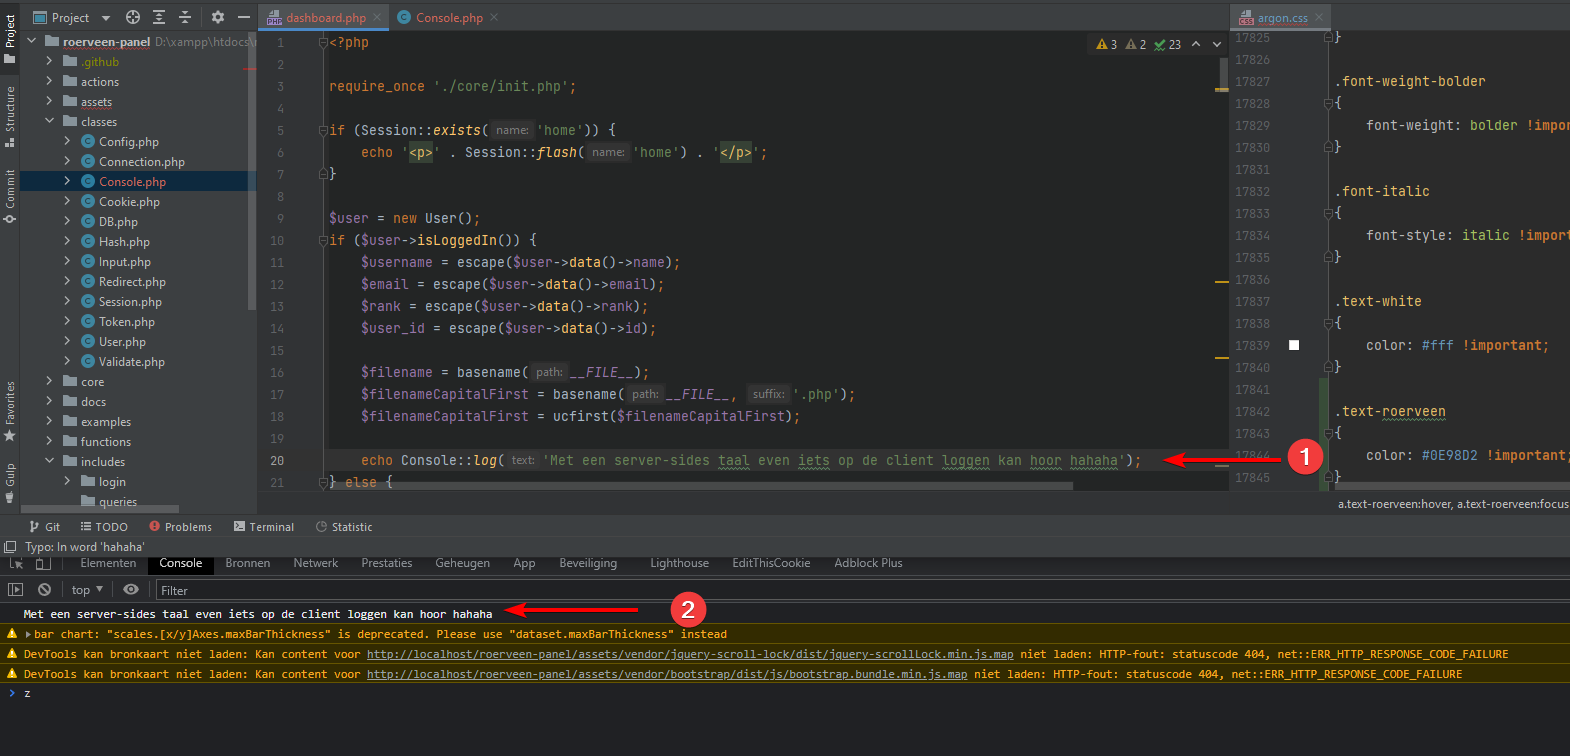Image resolution: width=1570 pixels, height=756 pixels.
Task: Collapse the classes folder in project tree
Action: pyautogui.click(x=50, y=122)
